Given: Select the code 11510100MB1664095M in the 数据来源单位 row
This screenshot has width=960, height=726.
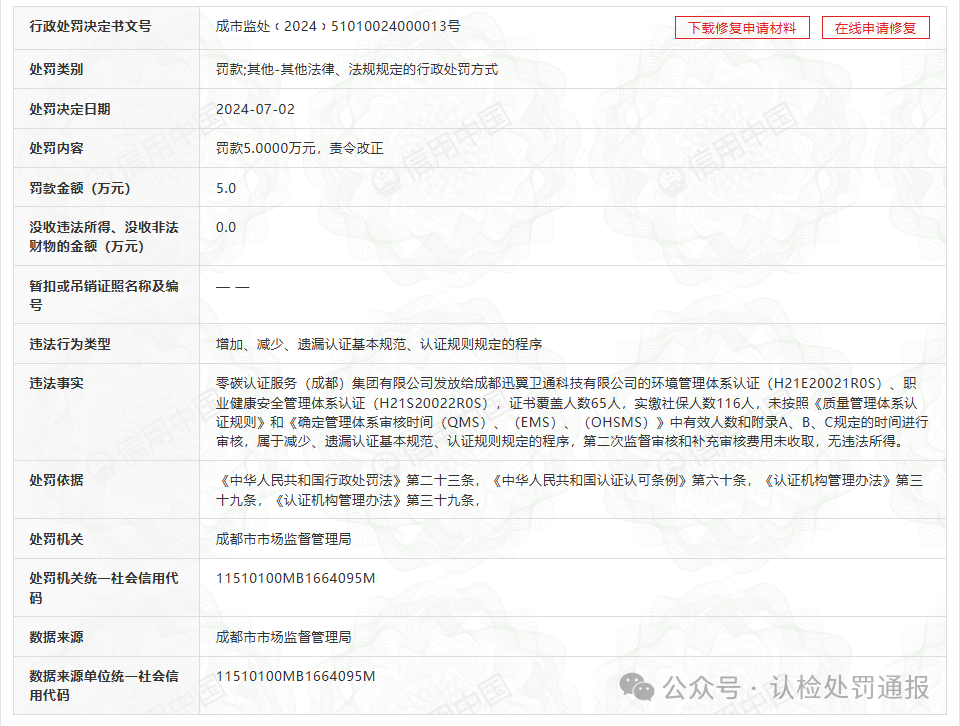Looking at the screenshot, I should point(296,676).
